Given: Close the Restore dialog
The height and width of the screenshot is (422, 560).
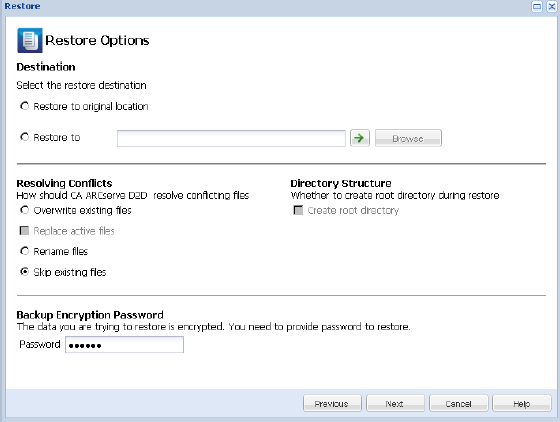Looking at the screenshot, I should coord(552,6).
